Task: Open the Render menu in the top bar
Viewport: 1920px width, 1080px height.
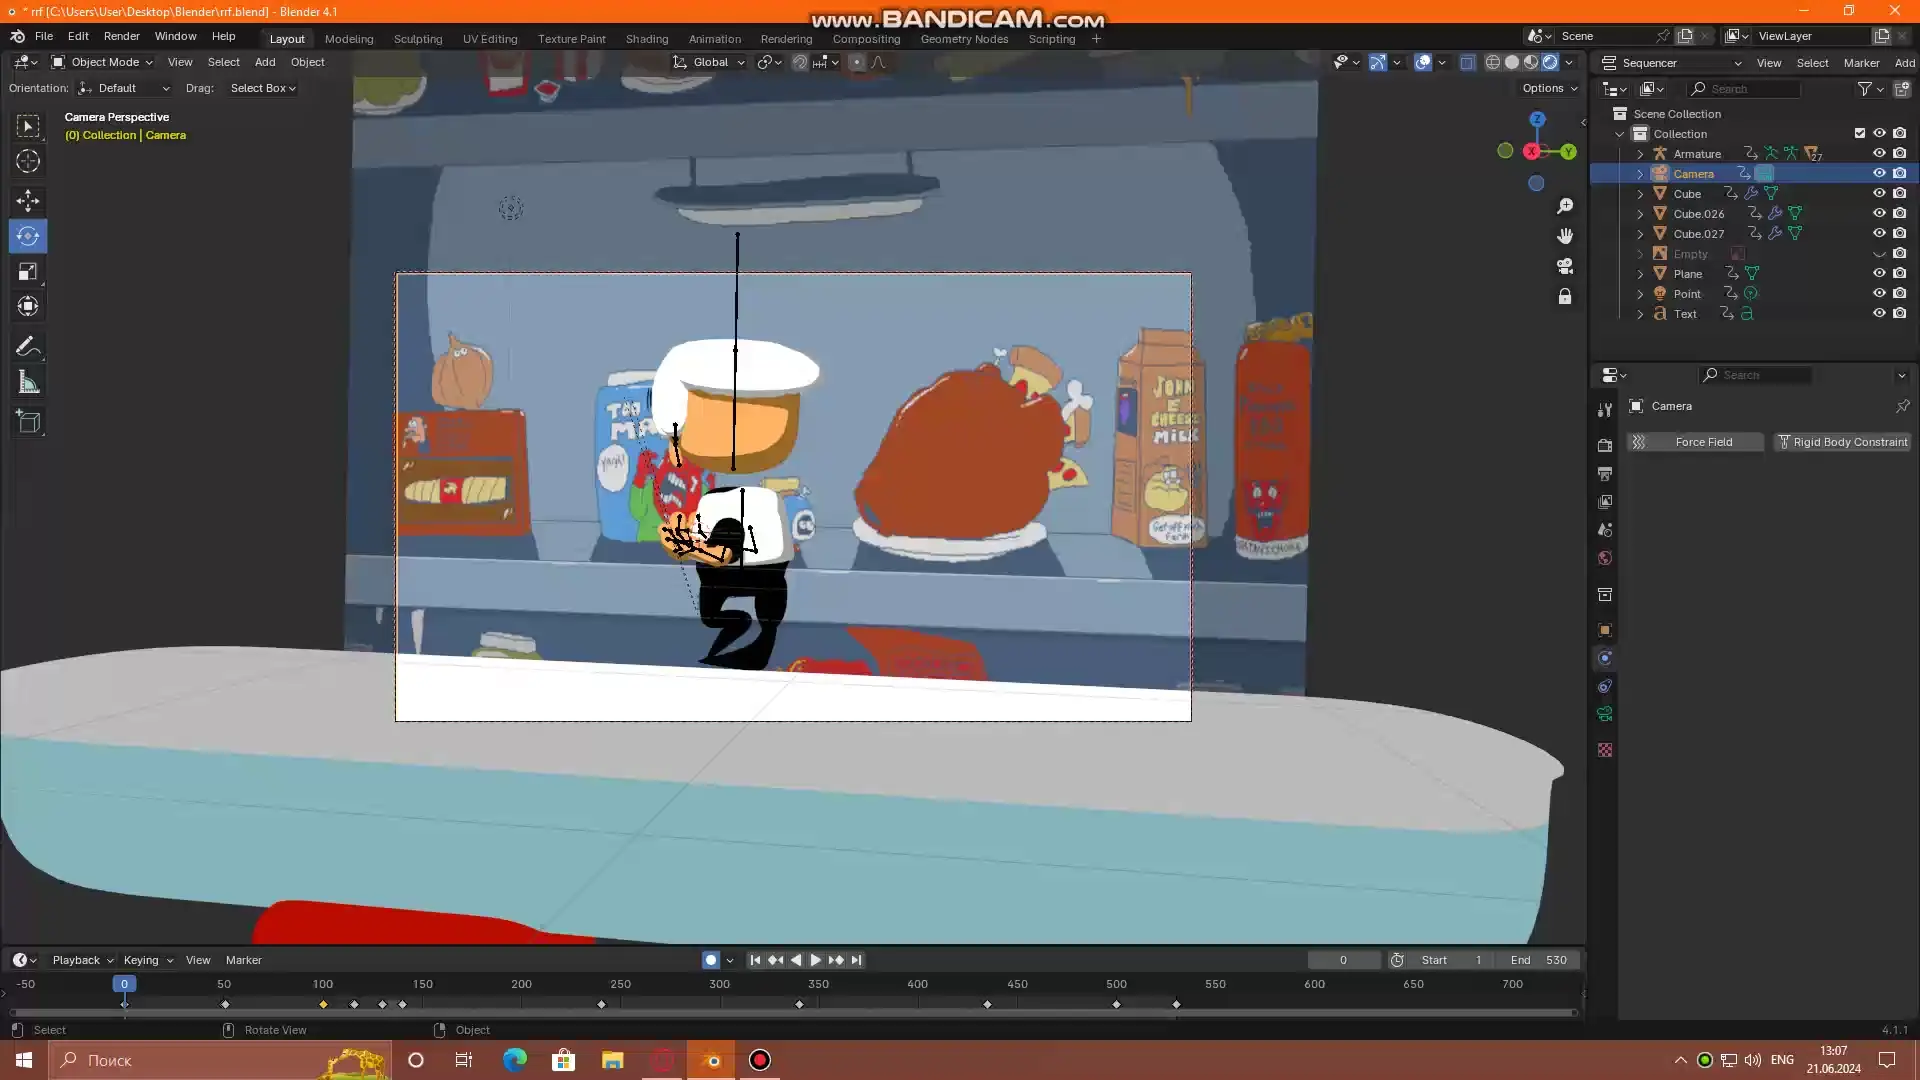Action: [121, 35]
